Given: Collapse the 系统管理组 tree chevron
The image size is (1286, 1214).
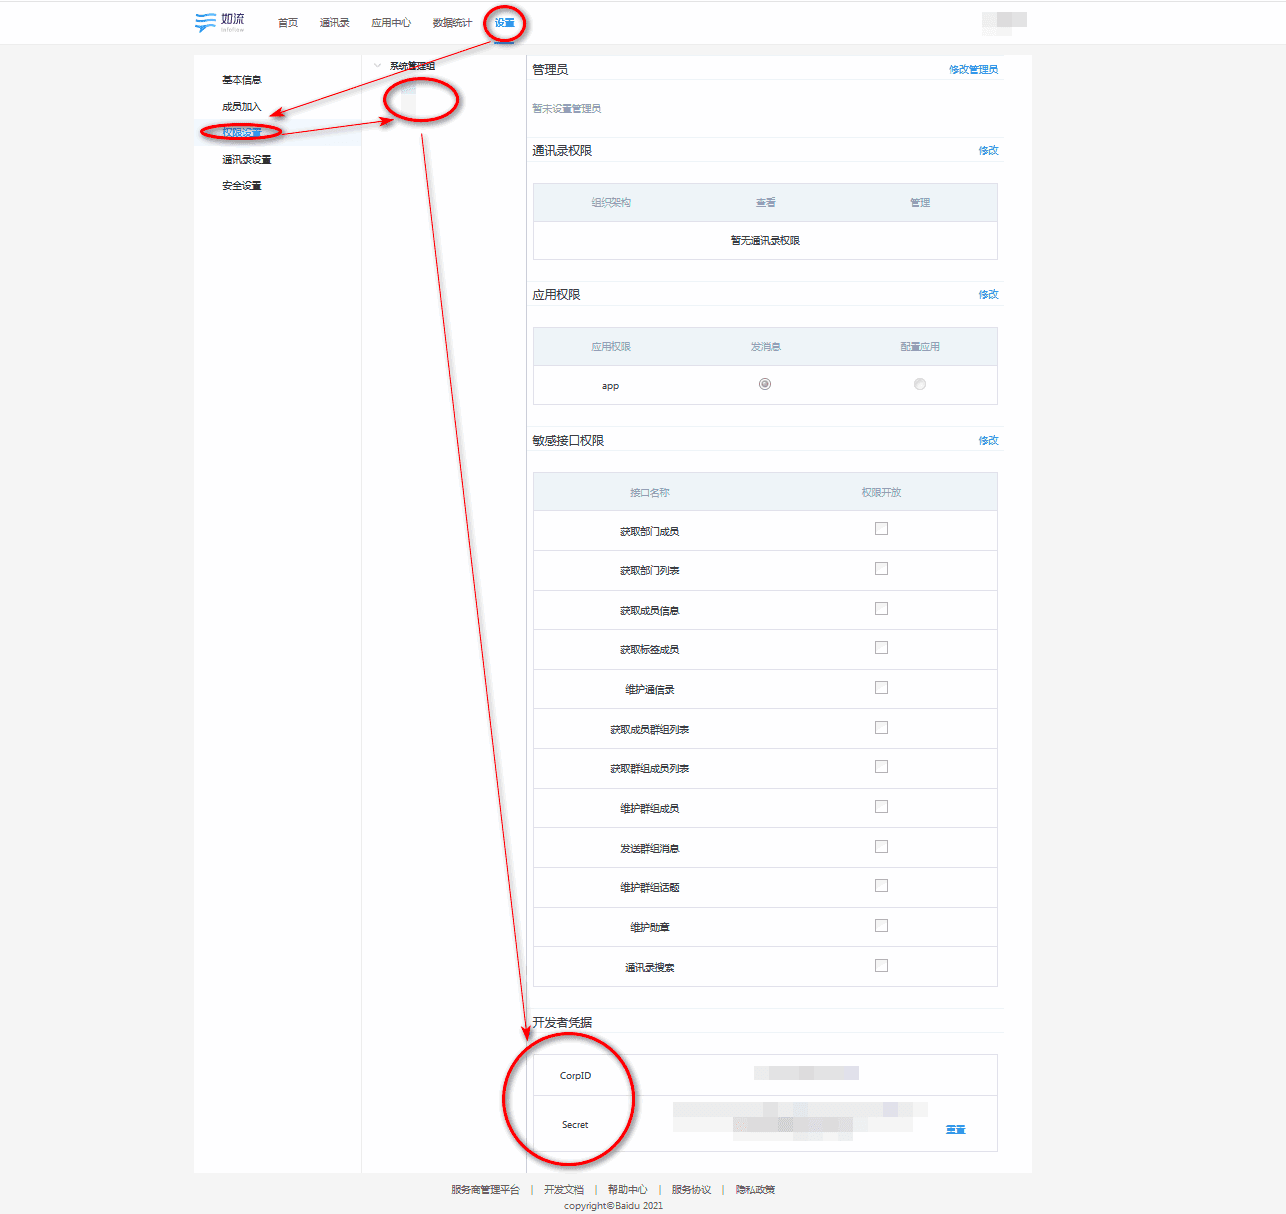Looking at the screenshot, I should click(x=377, y=66).
